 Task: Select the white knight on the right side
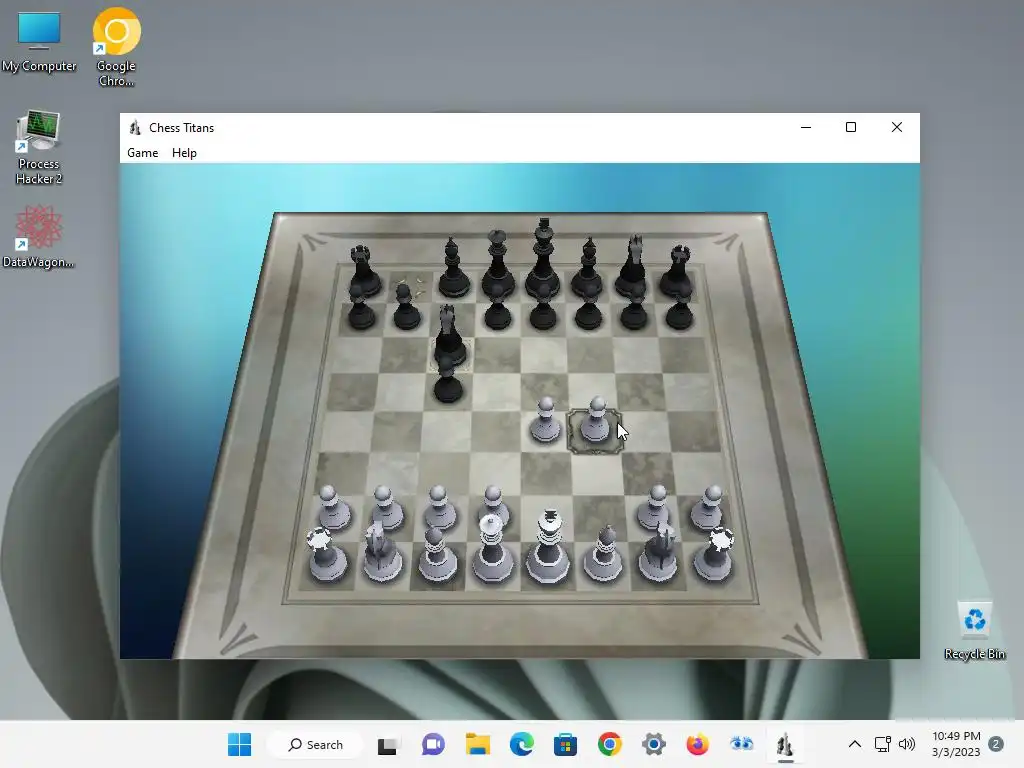click(660, 552)
